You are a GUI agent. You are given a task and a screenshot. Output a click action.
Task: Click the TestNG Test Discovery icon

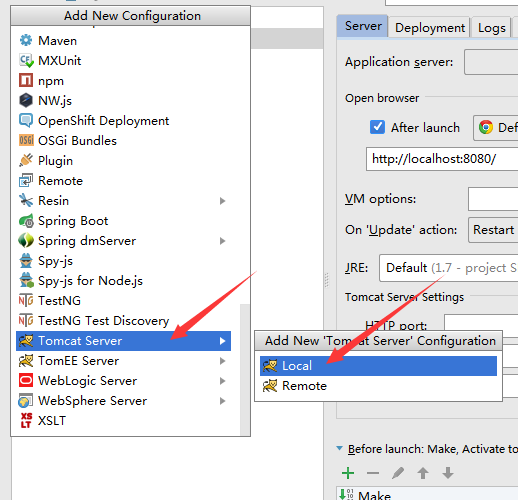(x=26, y=321)
